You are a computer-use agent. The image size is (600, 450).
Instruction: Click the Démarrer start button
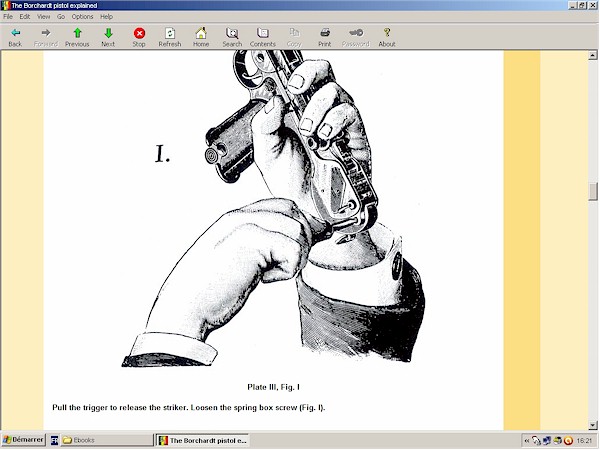click(x=23, y=440)
